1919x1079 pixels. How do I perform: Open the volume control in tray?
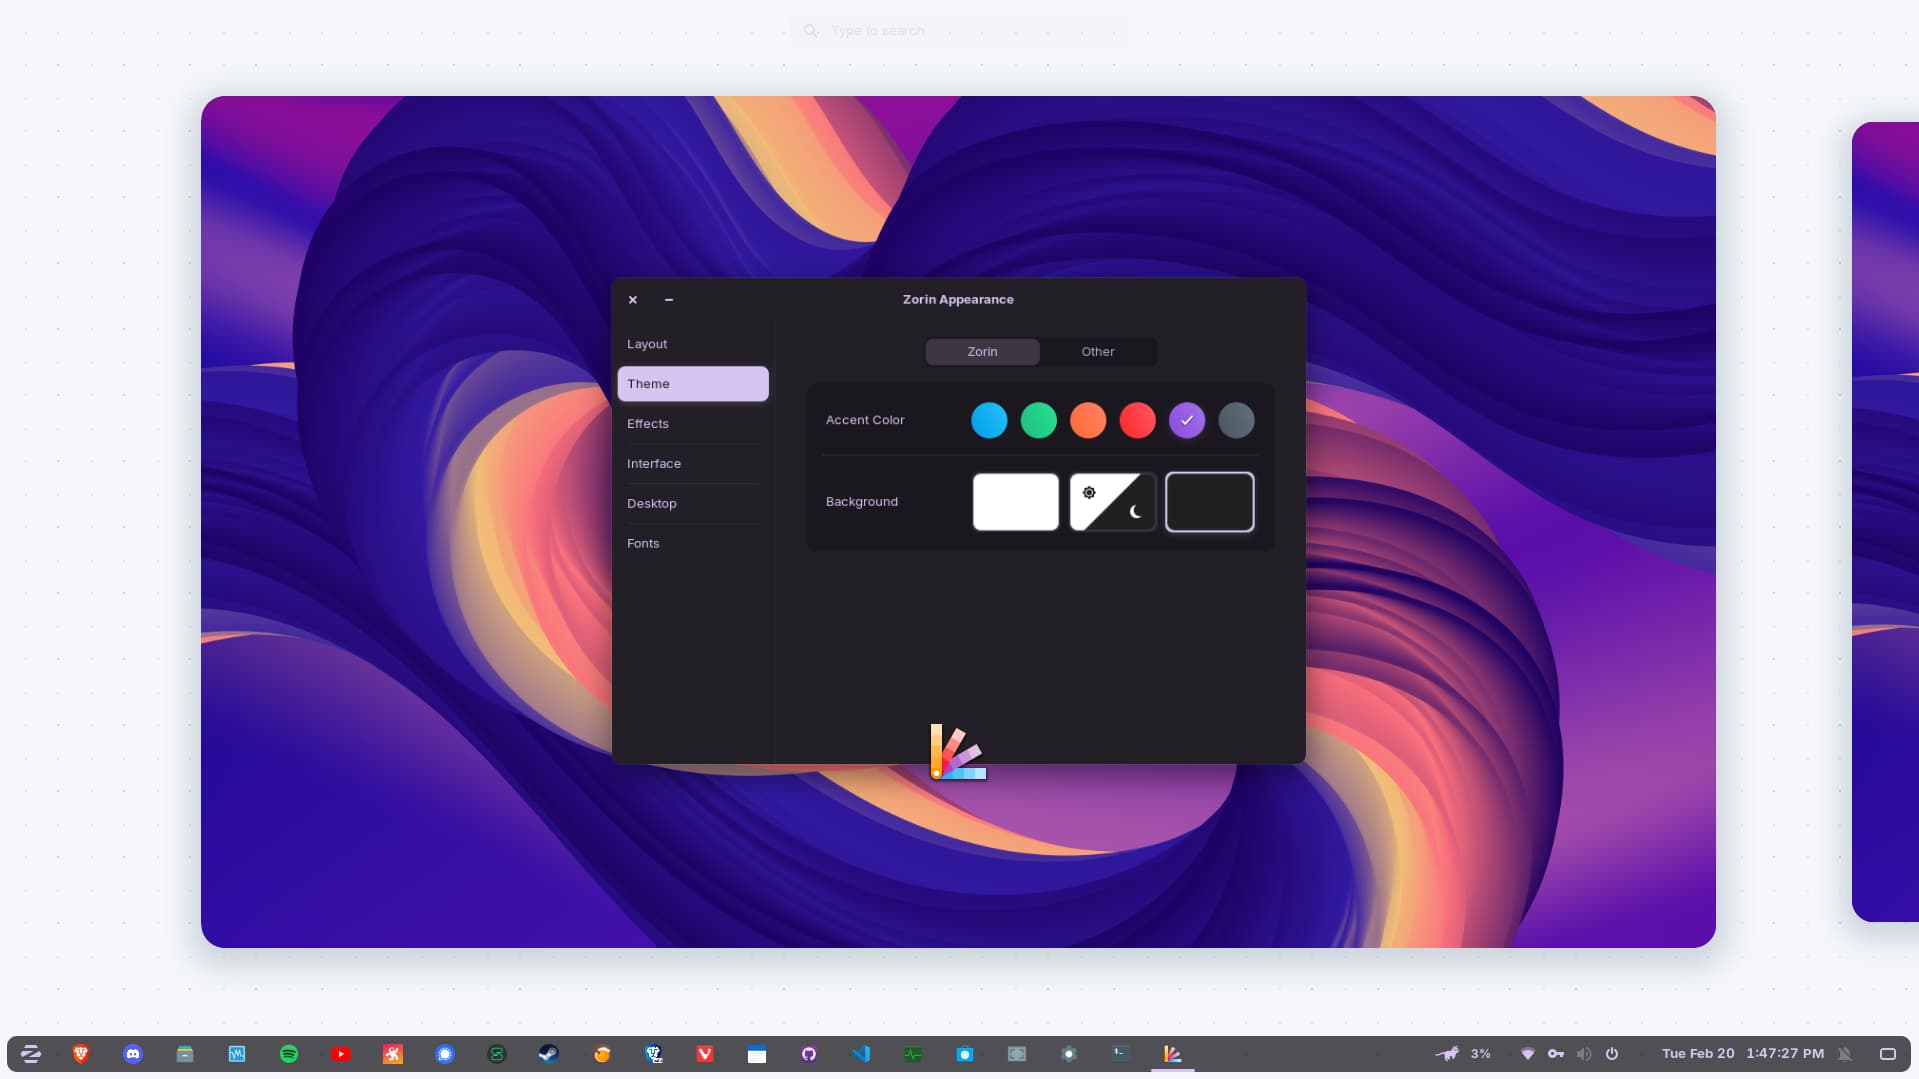tap(1584, 1054)
